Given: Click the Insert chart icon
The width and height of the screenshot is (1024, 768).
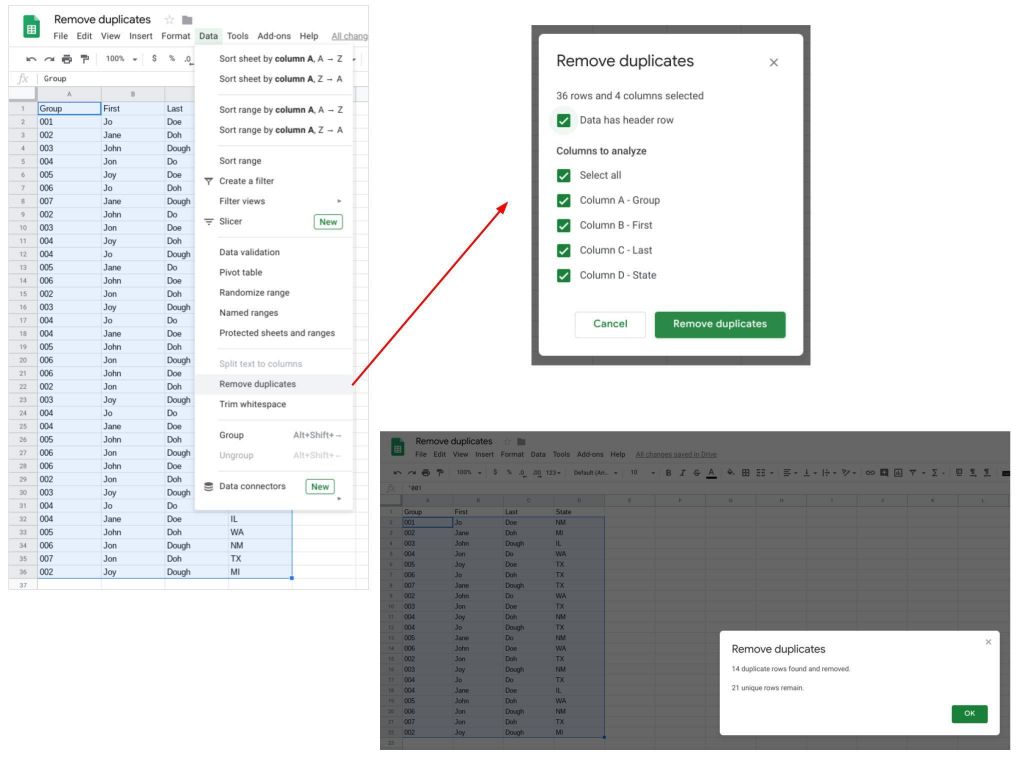Looking at the screenshot, I should [x=897, y=472].
